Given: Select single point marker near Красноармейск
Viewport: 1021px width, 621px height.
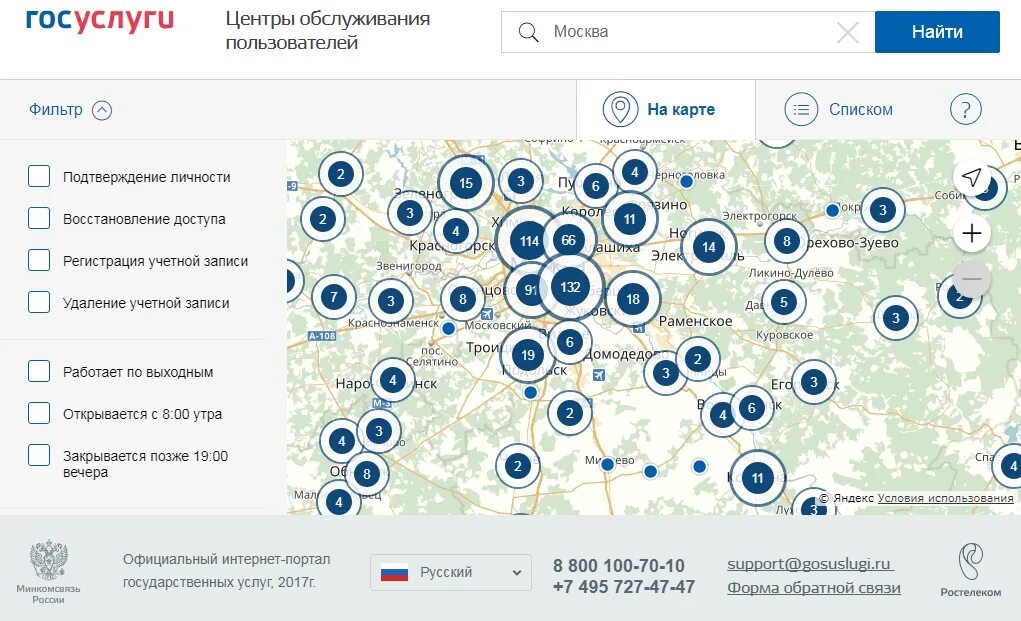Looking at the screenshot, I should pos(686,182).
